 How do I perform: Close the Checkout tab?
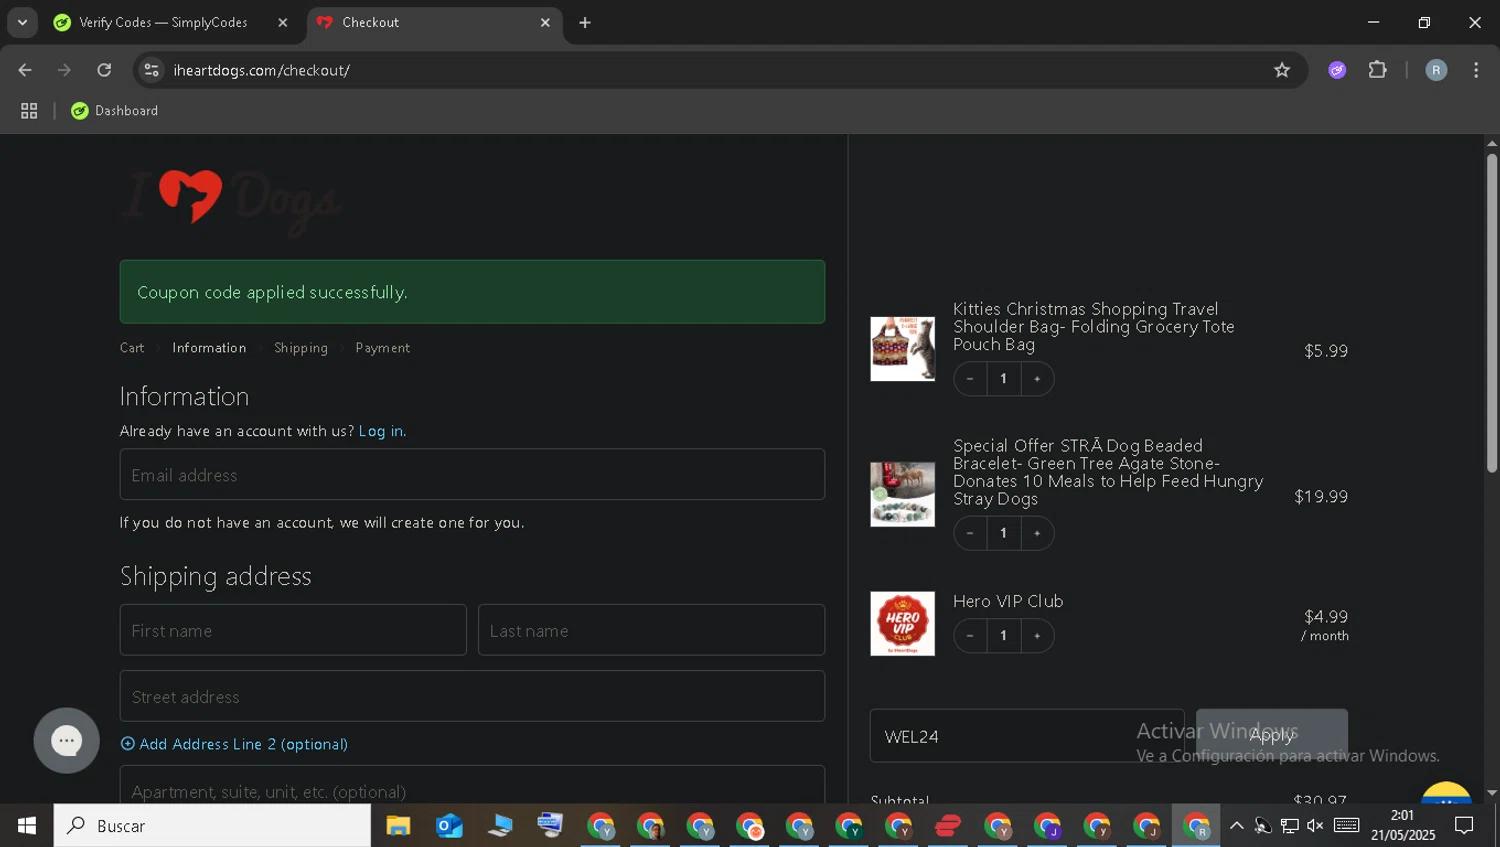pos(545,22)
